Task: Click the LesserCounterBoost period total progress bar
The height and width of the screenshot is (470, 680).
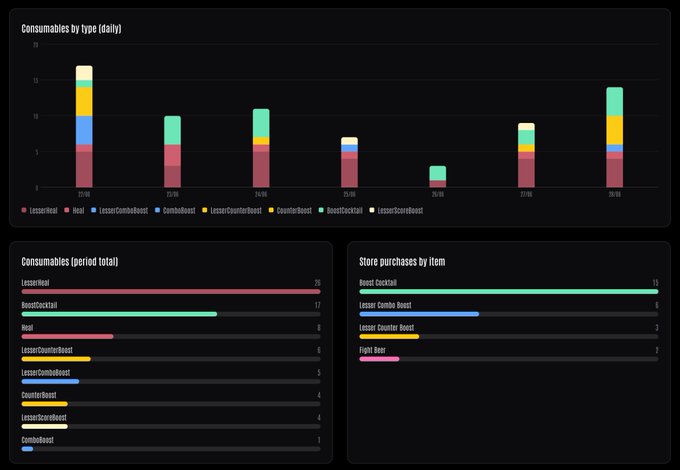Action: pos(171,359)
